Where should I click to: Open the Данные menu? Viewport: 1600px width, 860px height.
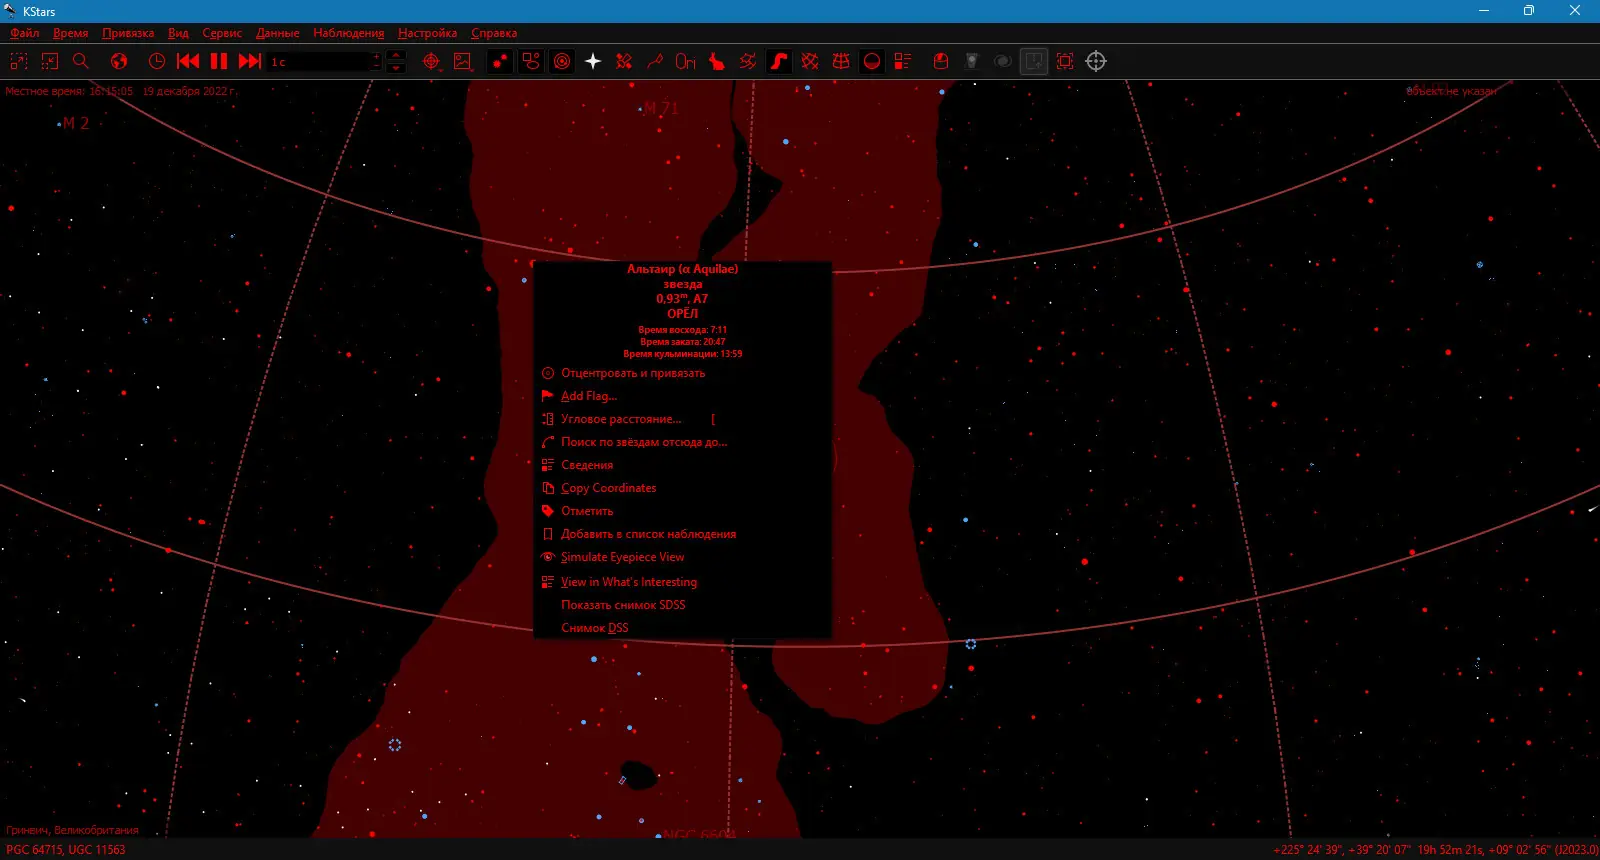(x=278, y=33)
